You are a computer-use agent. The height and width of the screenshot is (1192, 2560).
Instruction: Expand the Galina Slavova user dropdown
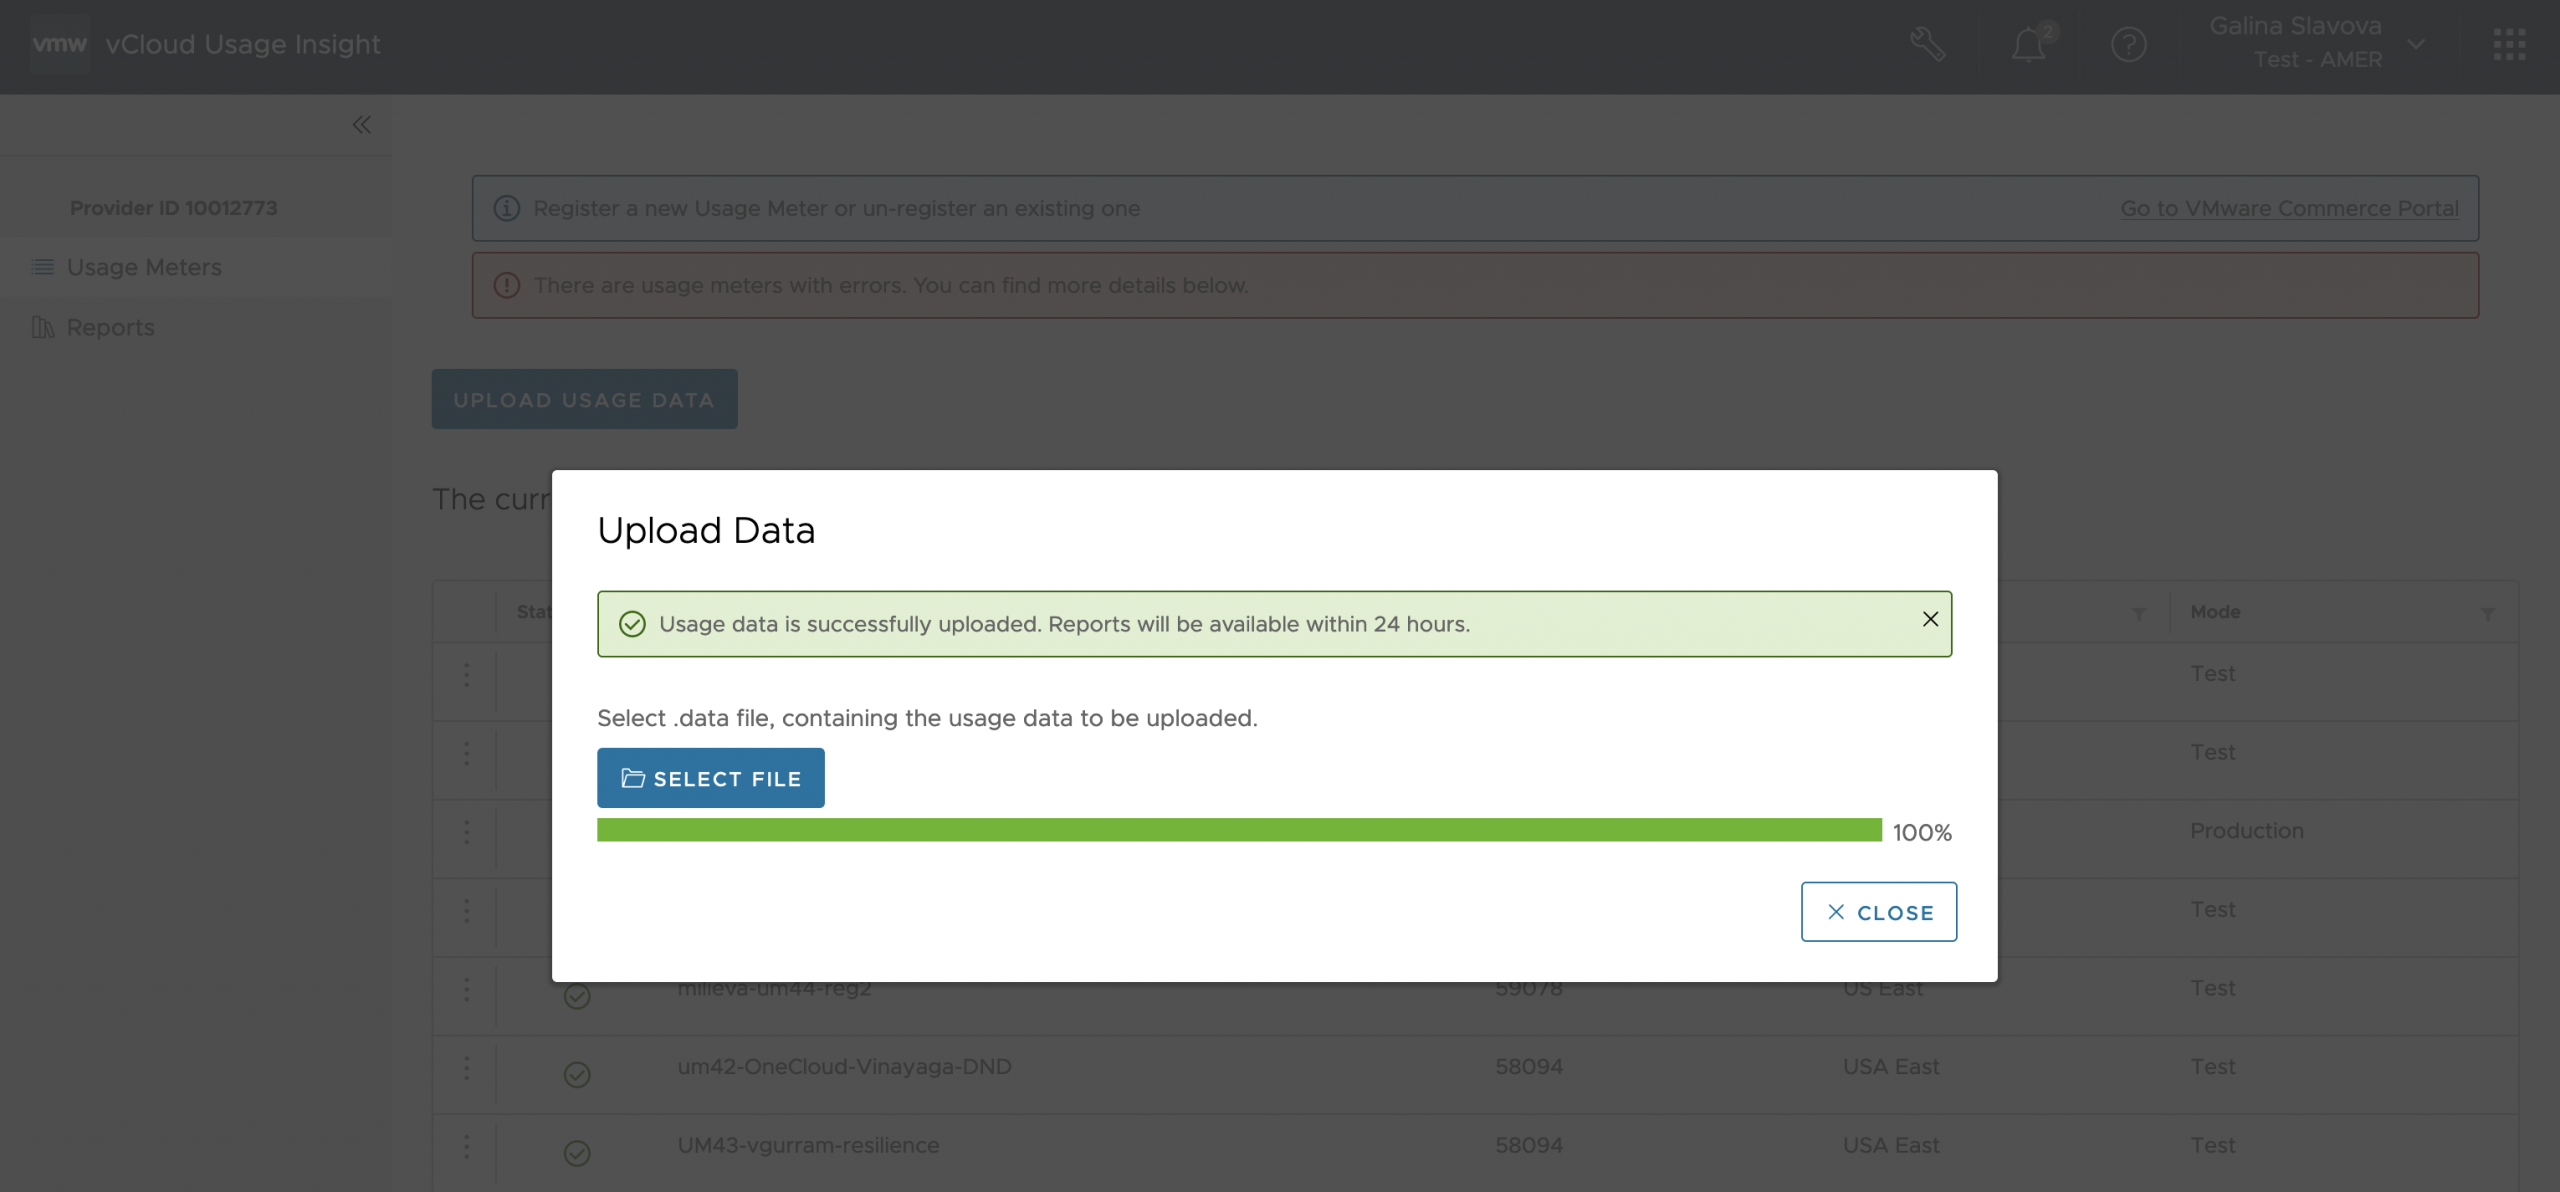click(2417, 45)
